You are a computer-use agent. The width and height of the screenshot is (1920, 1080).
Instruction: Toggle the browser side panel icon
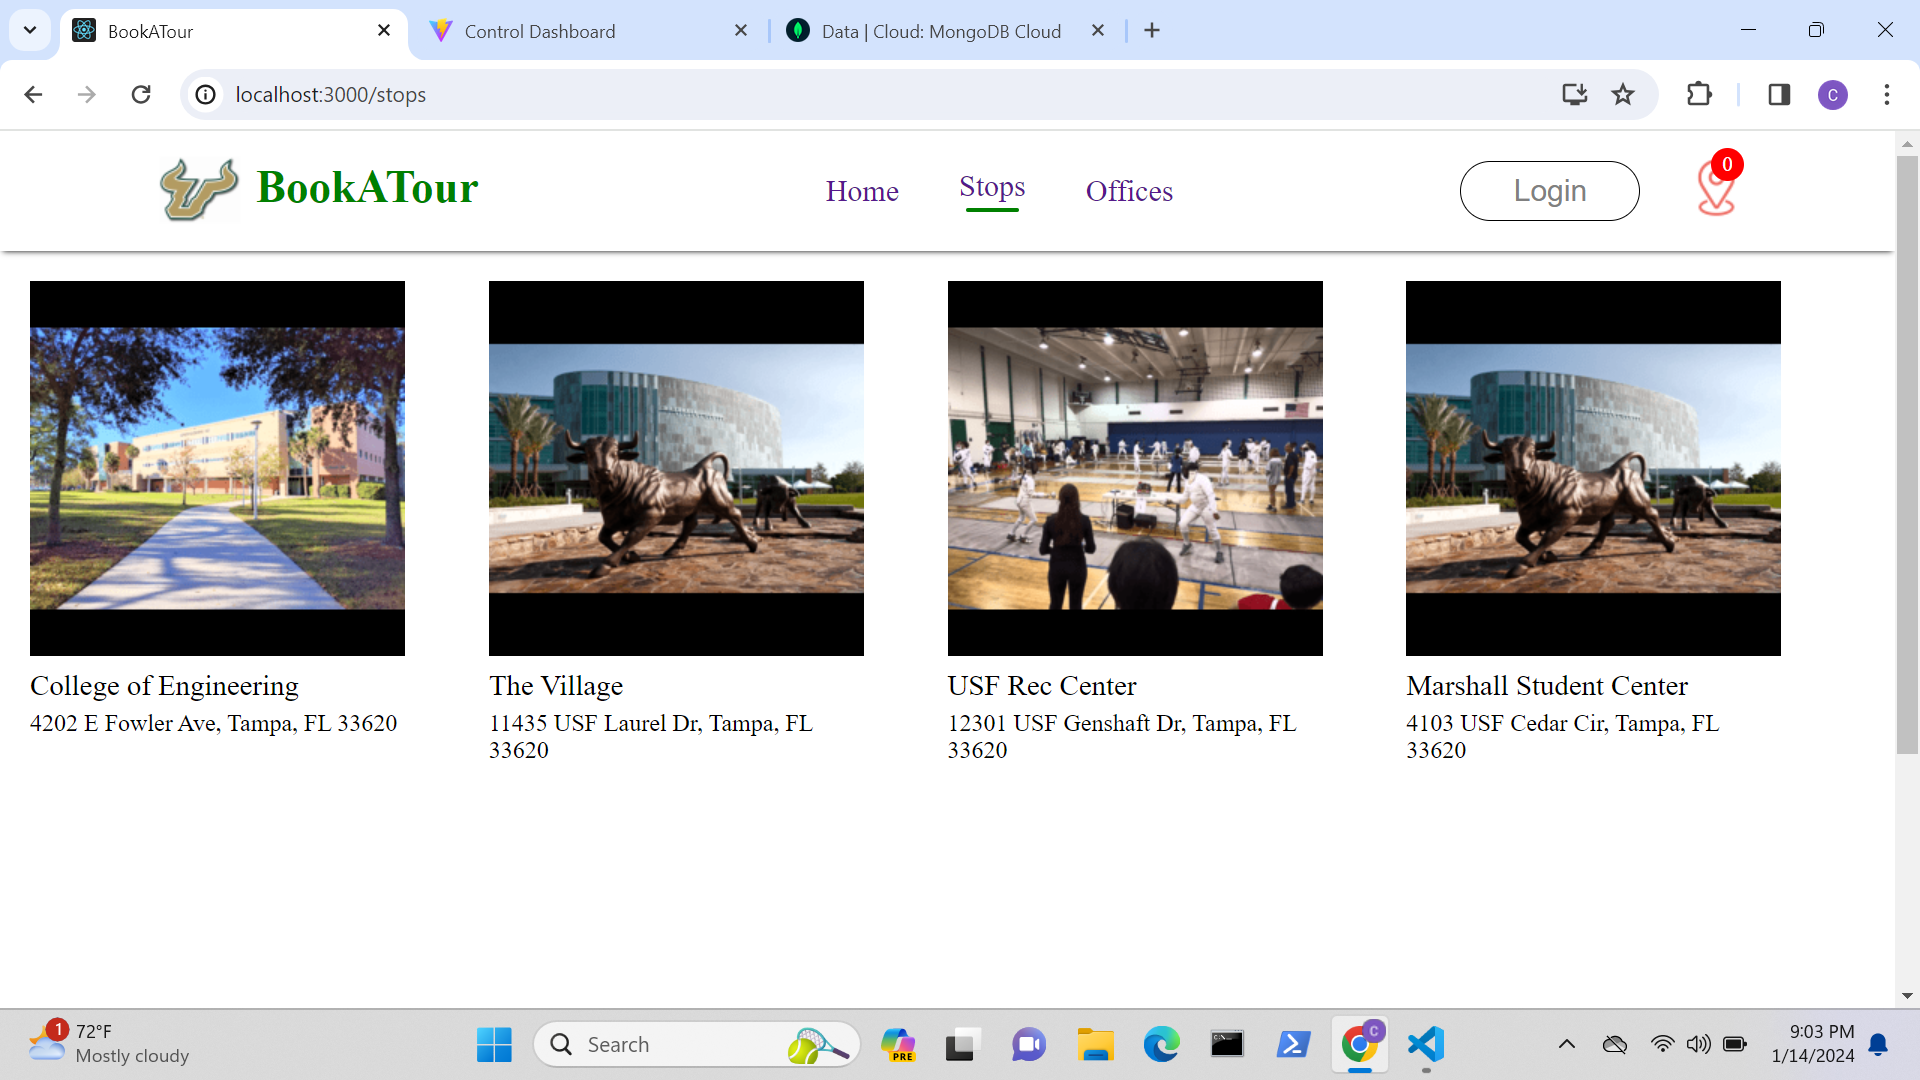(1779, 94)
